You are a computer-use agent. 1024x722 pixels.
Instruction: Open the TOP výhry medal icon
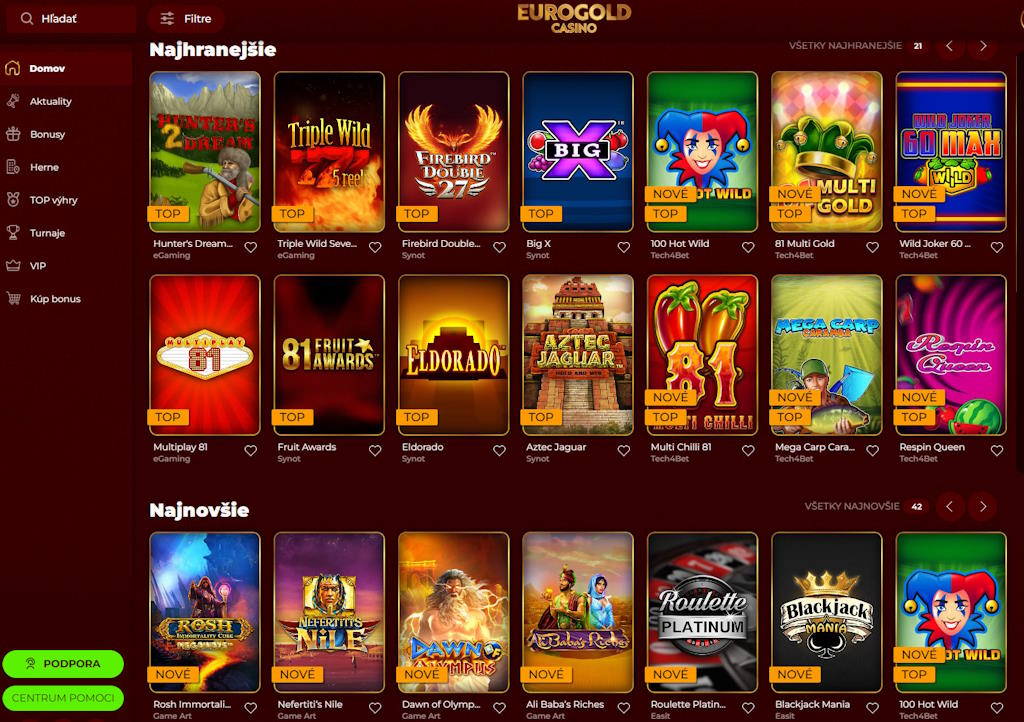pos(13,200)
